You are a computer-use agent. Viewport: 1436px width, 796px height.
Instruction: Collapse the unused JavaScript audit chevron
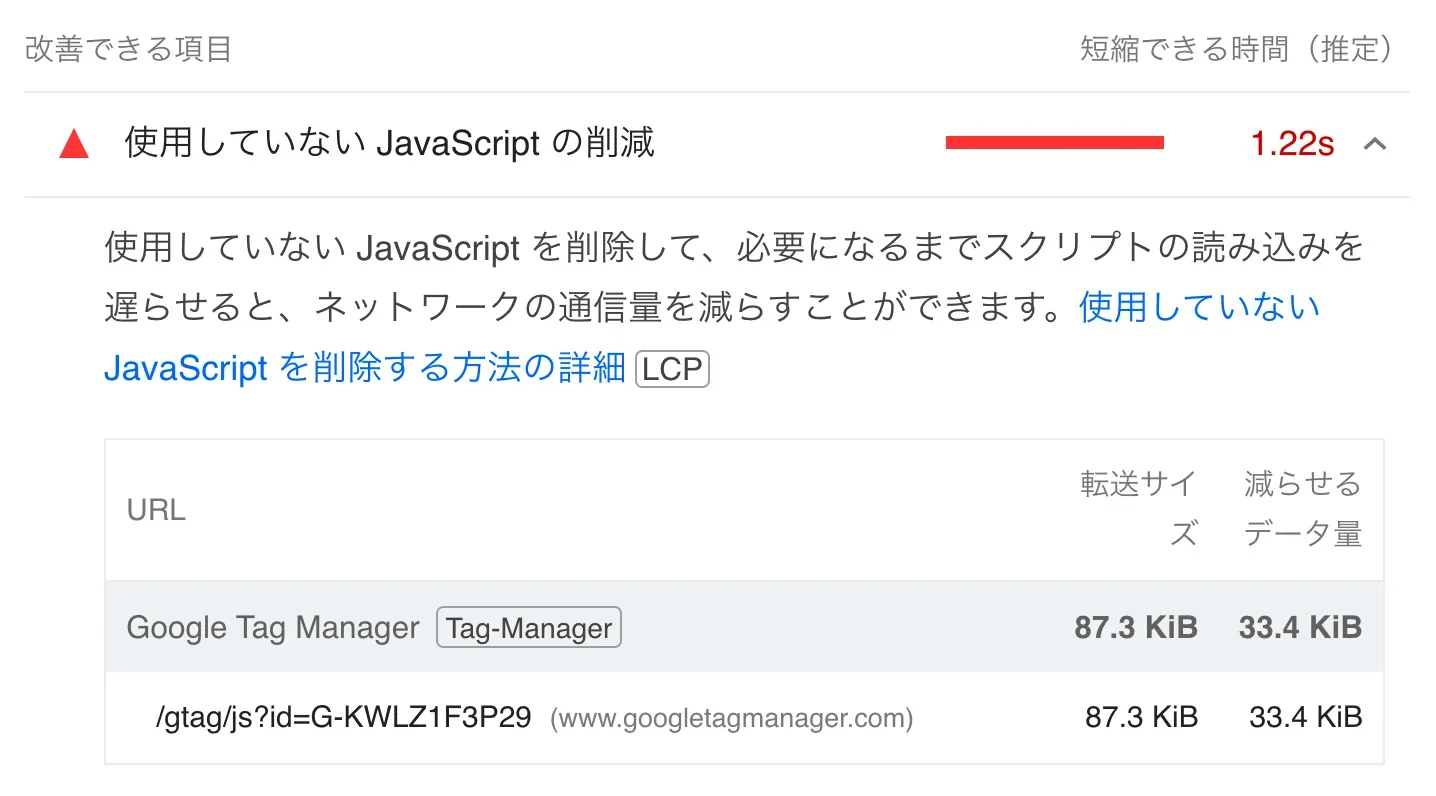(1375, 144)
